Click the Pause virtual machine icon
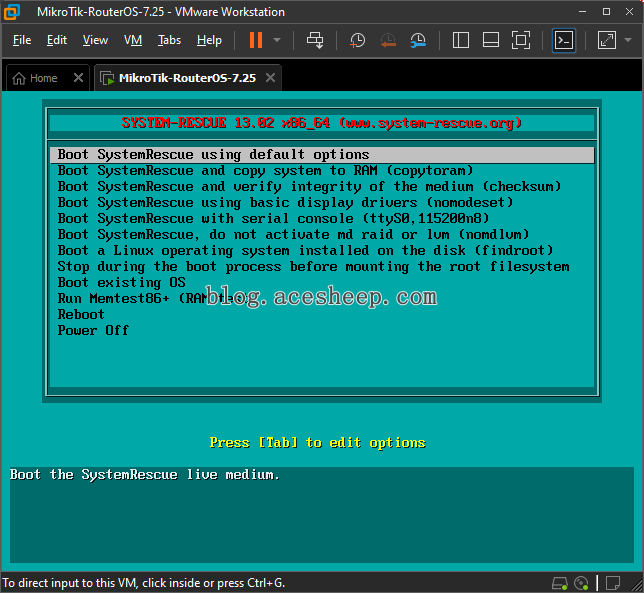Viewport: 644px width, 593px height. pyautogui.click(x=256, y=40)
